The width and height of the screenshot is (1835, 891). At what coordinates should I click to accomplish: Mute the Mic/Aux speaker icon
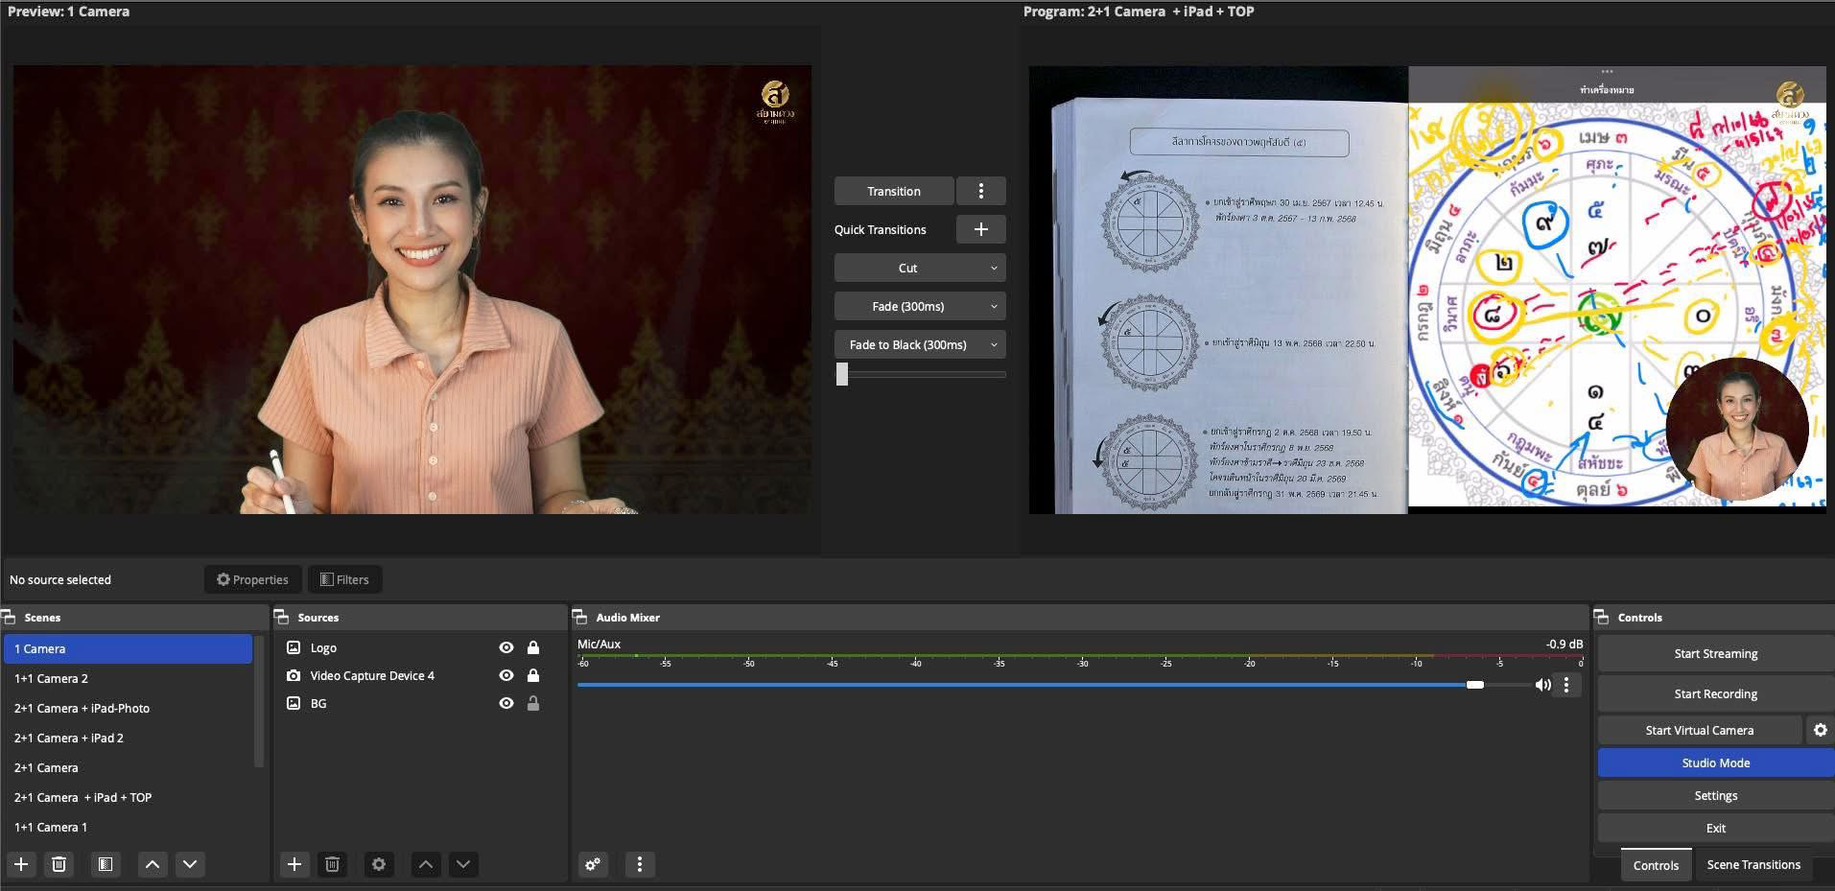[x=1543, y=685]
